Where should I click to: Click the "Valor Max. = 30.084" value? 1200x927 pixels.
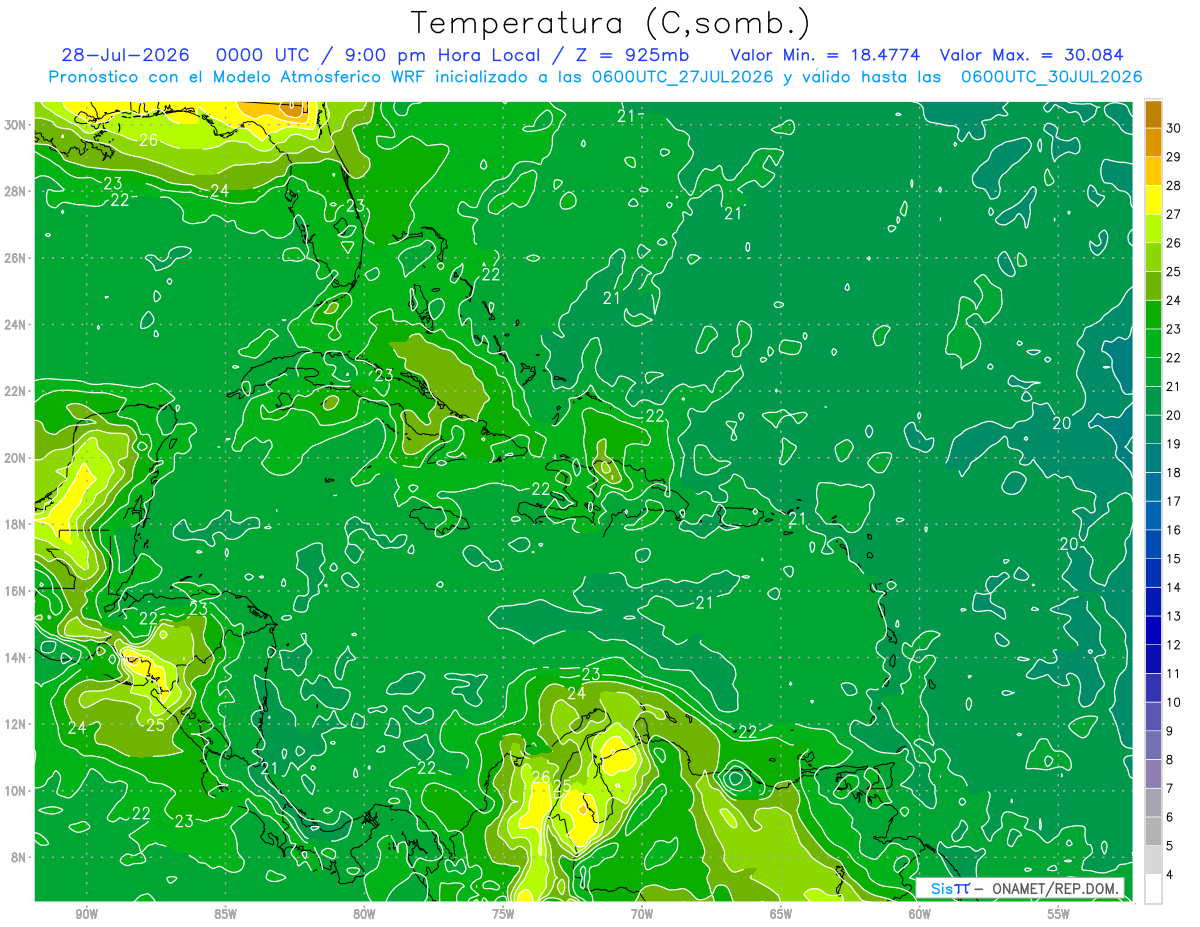pos(1031,55)
